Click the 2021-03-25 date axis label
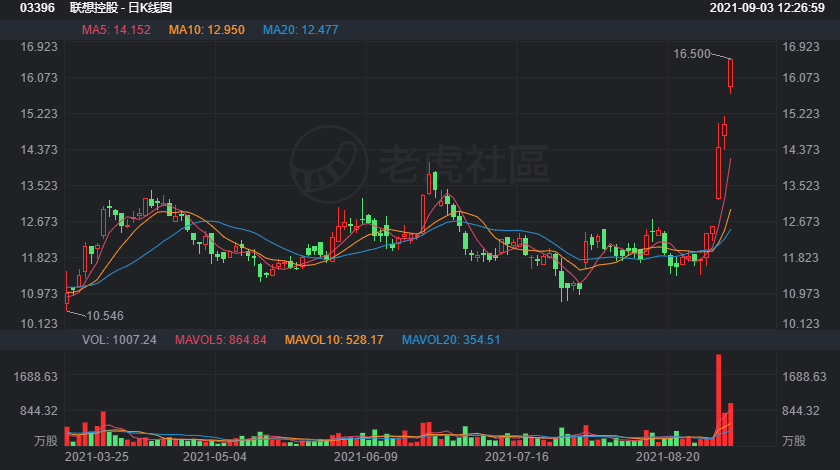Viewport: 840px width, 470px height. click(x=96, y=457)
